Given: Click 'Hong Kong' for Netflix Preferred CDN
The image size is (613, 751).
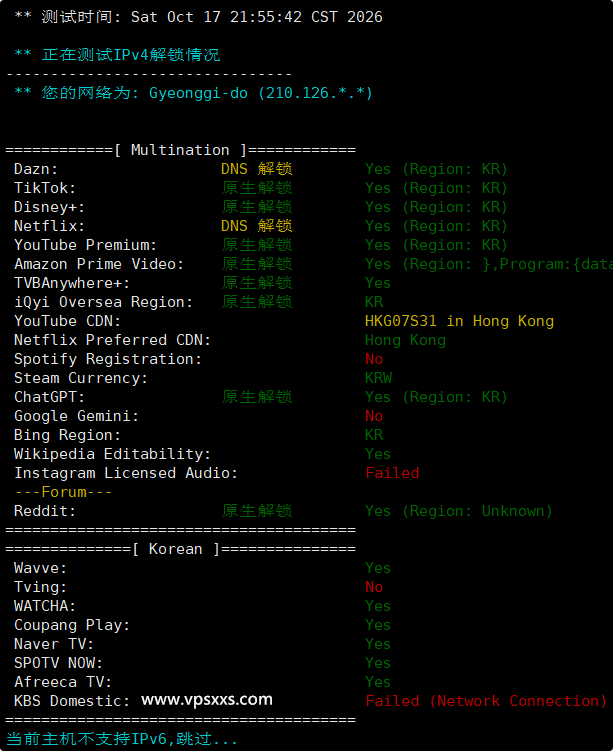Looking at the screenshot, I should (x=405, y=340).
